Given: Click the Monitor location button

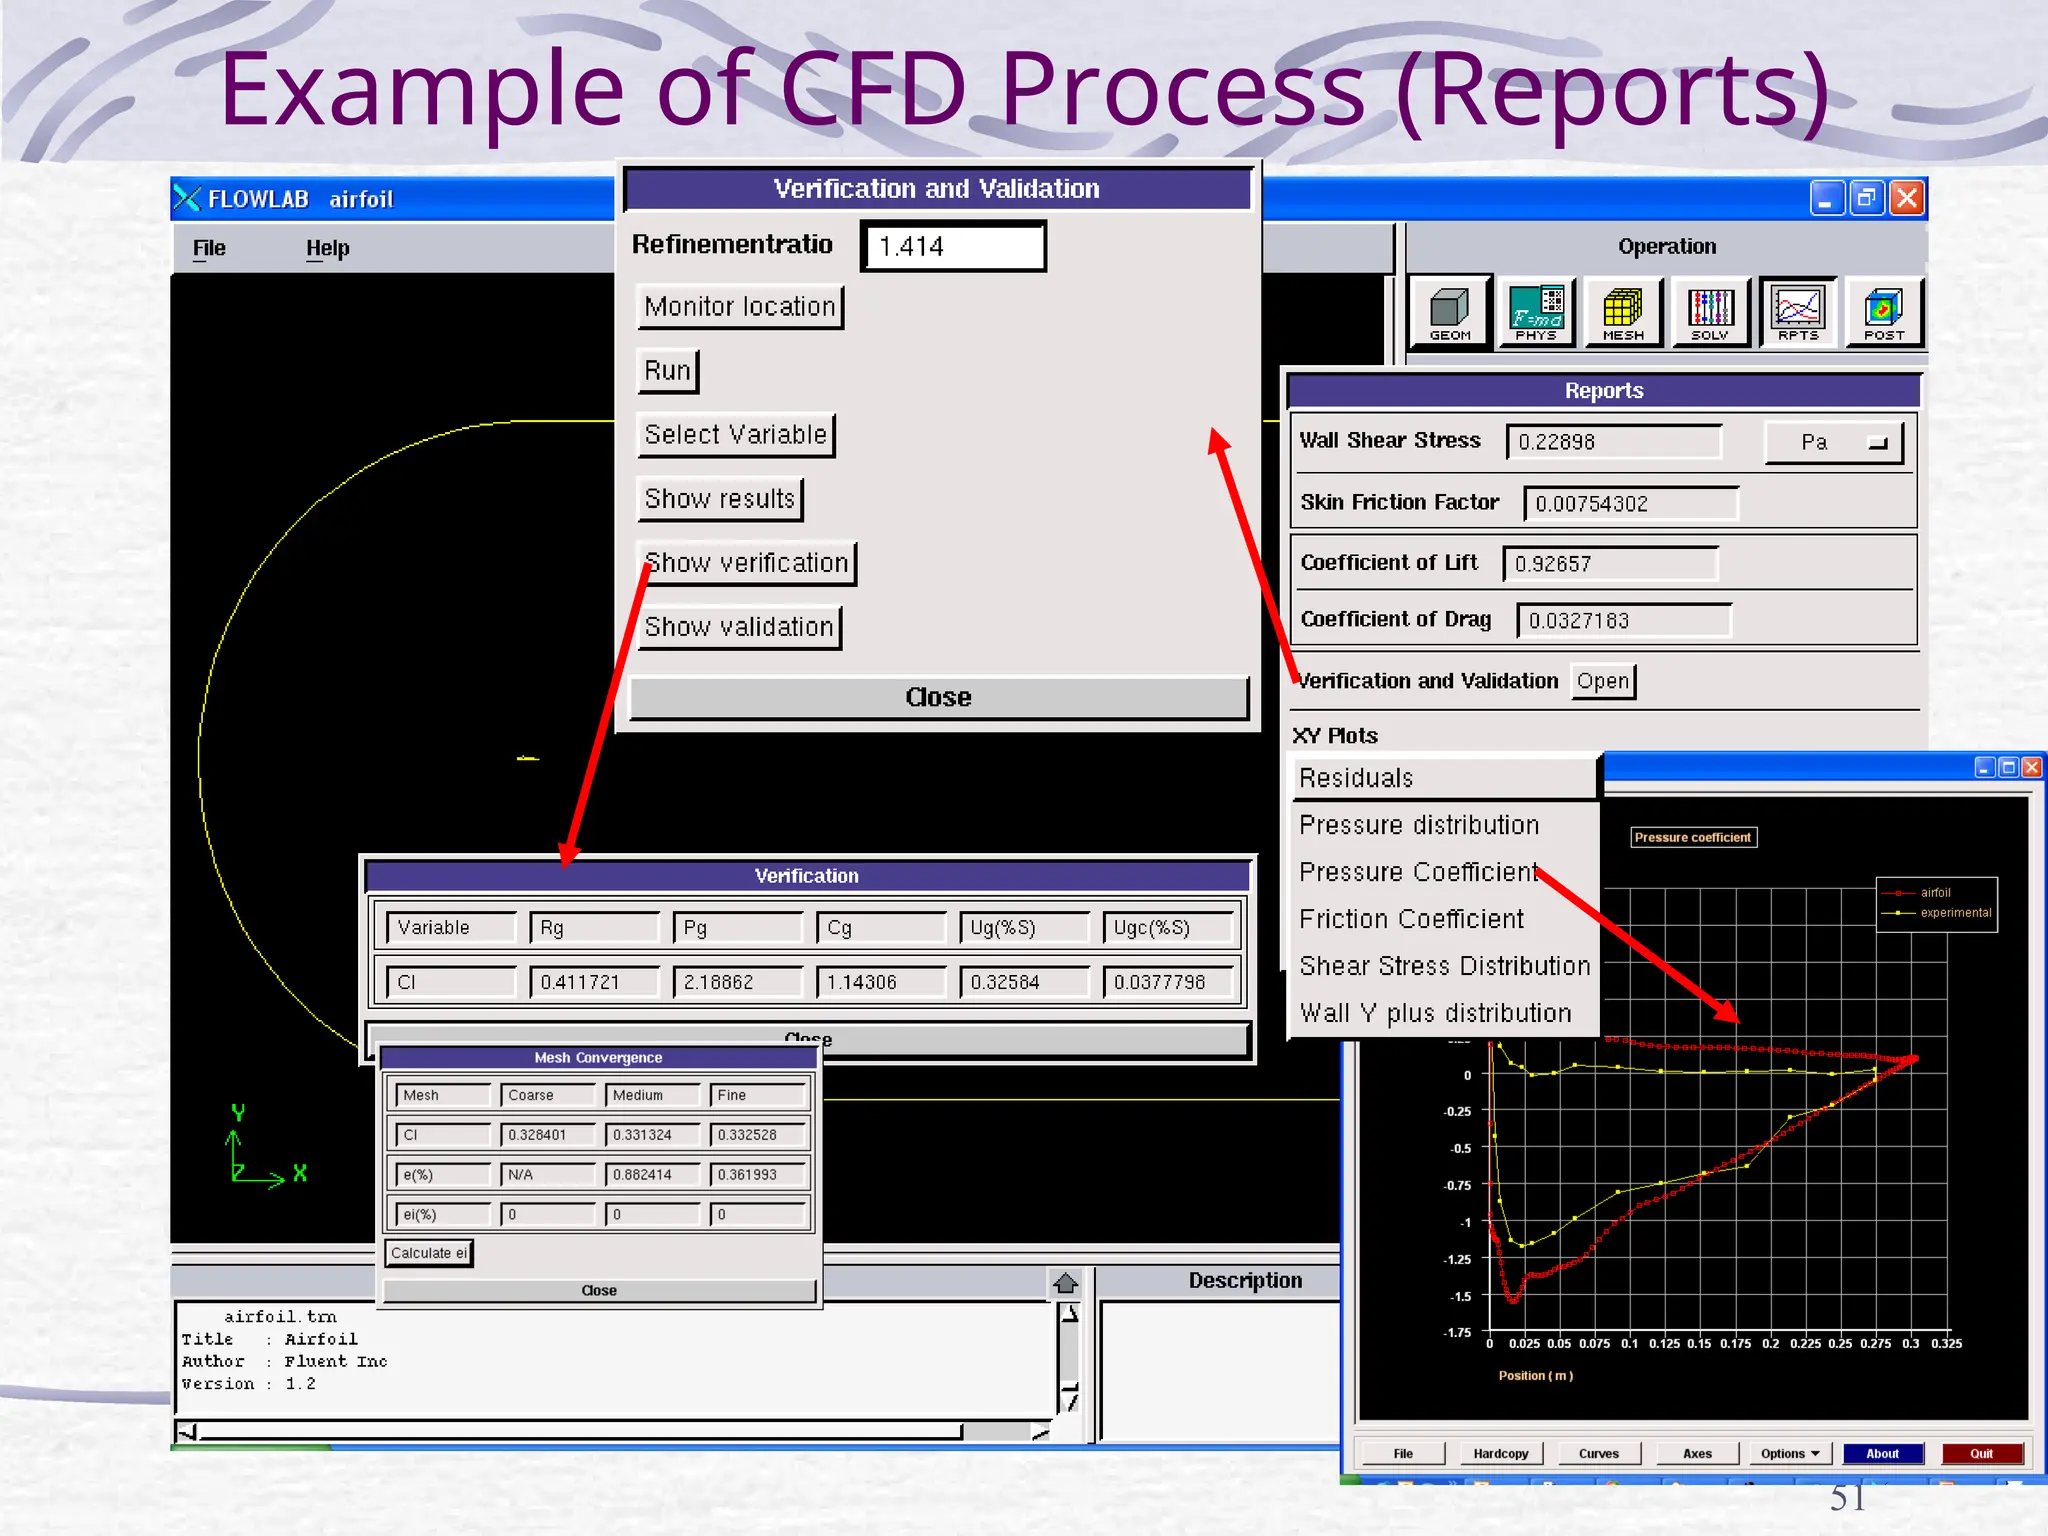Looking at the screenshot, I should (740, 307).
